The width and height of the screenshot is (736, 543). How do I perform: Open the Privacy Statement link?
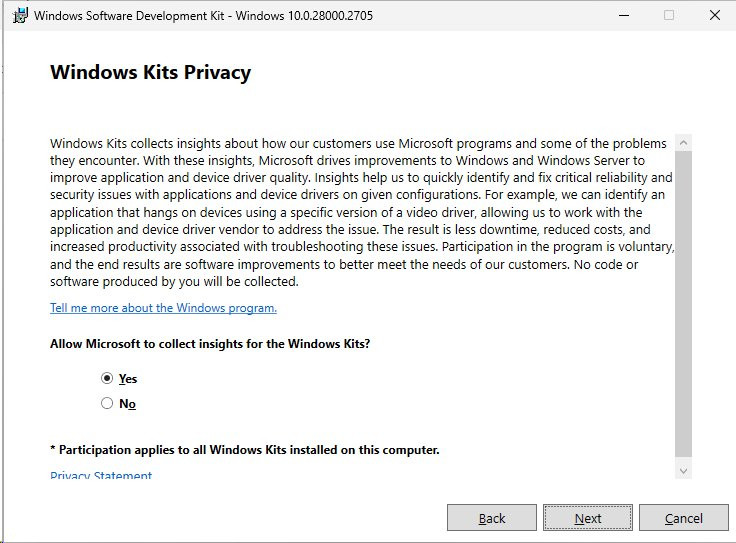pyautogui.click(x=101, y=474)
